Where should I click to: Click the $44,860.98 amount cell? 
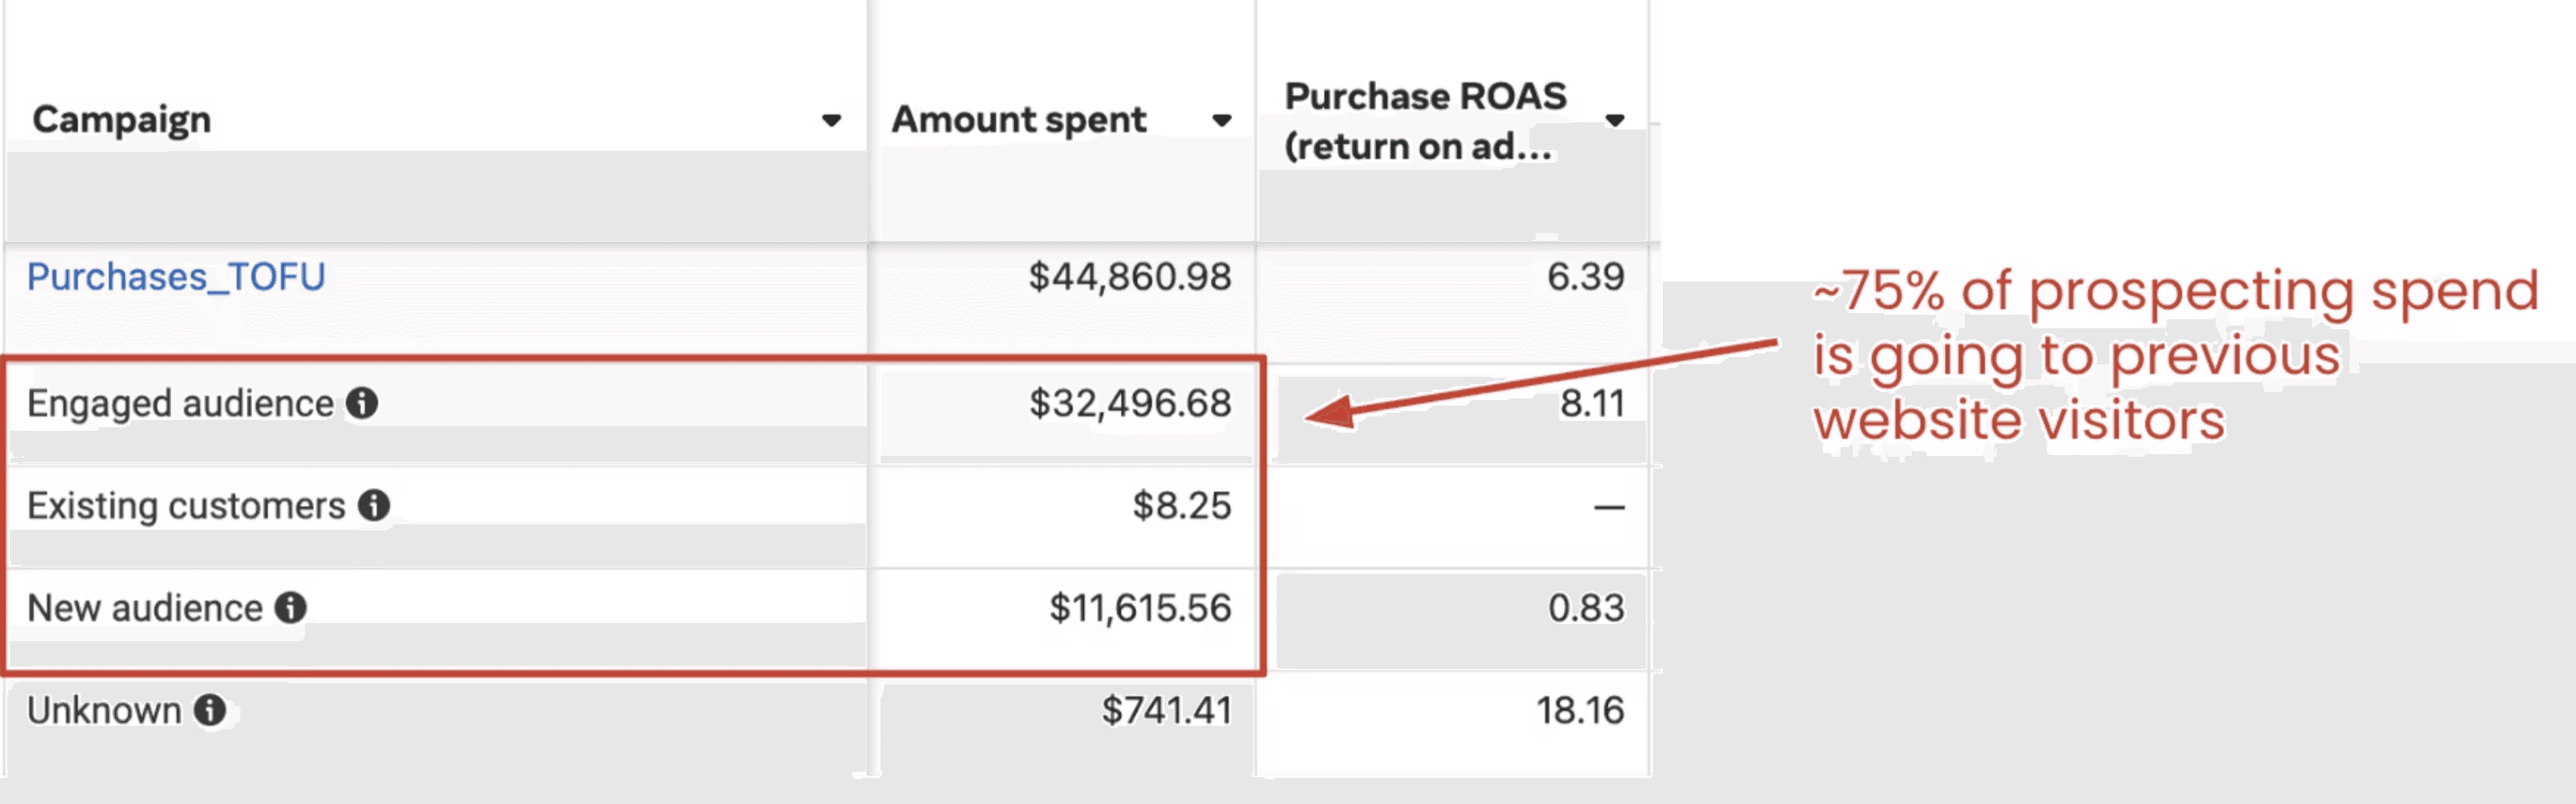pos(1130,277)
